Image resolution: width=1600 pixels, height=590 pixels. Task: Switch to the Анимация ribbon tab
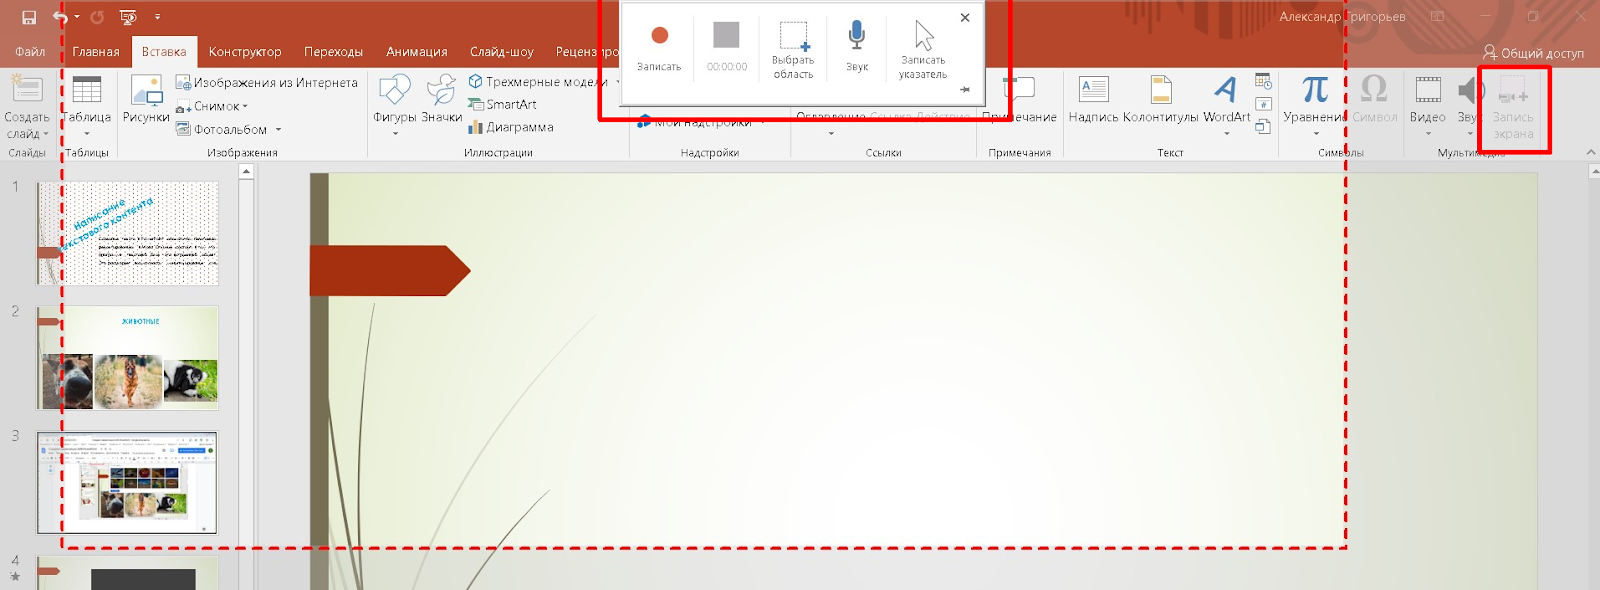point(416,52)
